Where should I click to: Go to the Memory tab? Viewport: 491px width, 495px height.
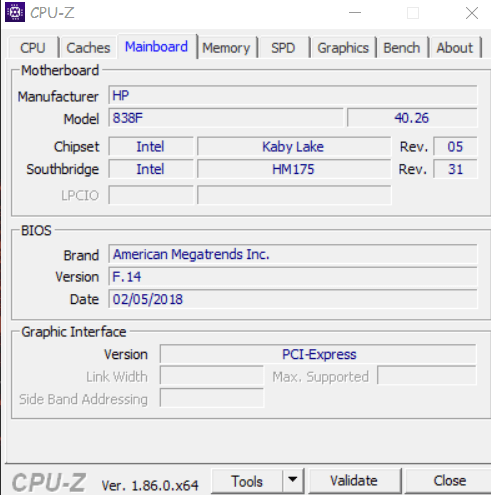[226, 48]
